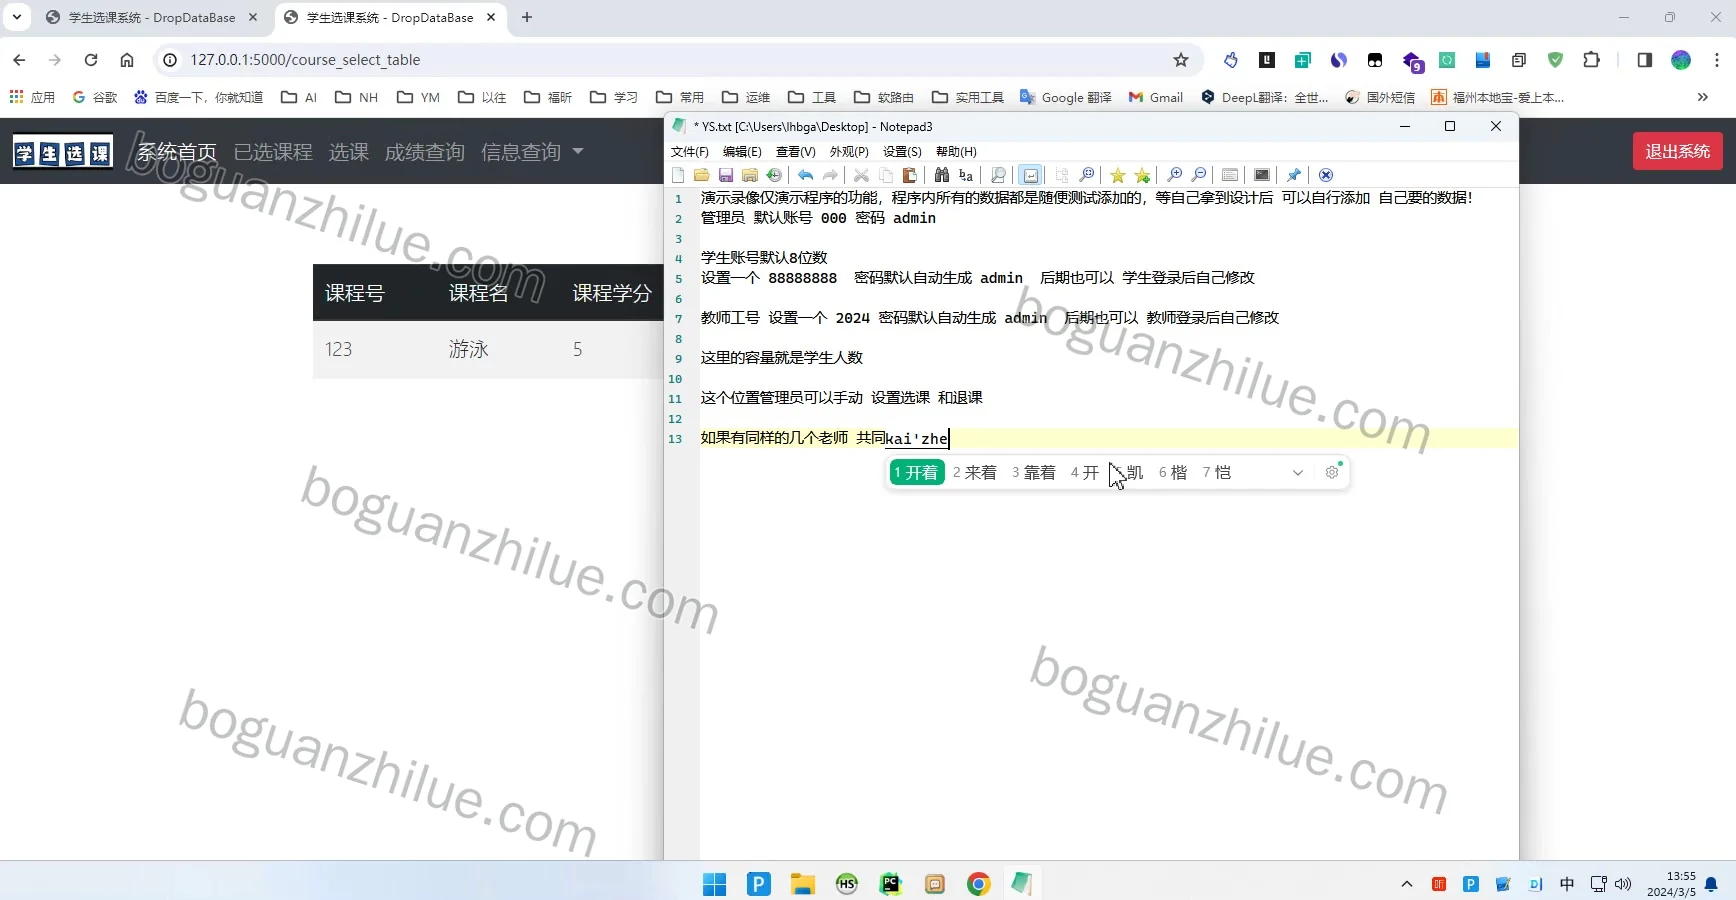Click the Undo arrow in Notepad3 toolbar
The image size is (1736, 900).
click(x=805, y=175)
